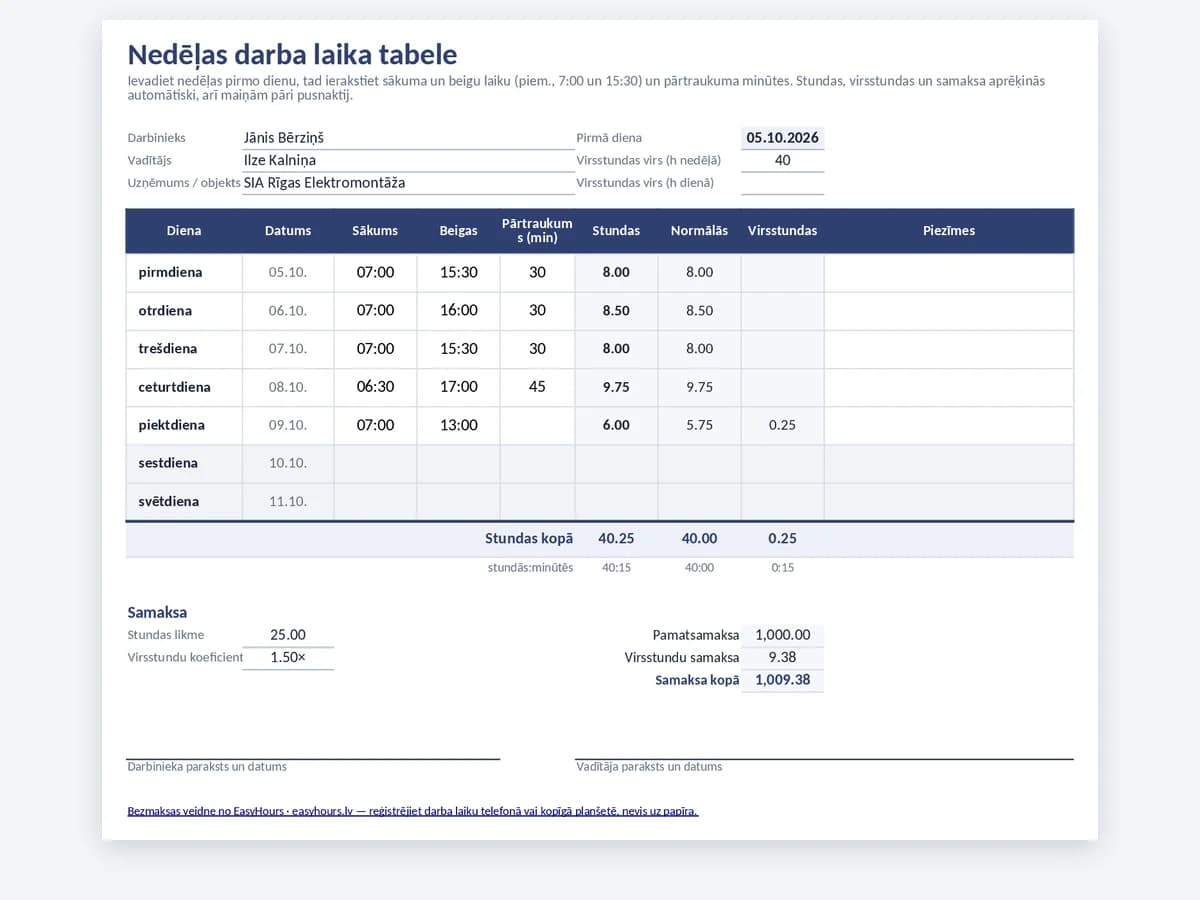Select the hourly rate value 25.00
The width and height of the screenshot is (1200, 900).
(x=288, y=634)
